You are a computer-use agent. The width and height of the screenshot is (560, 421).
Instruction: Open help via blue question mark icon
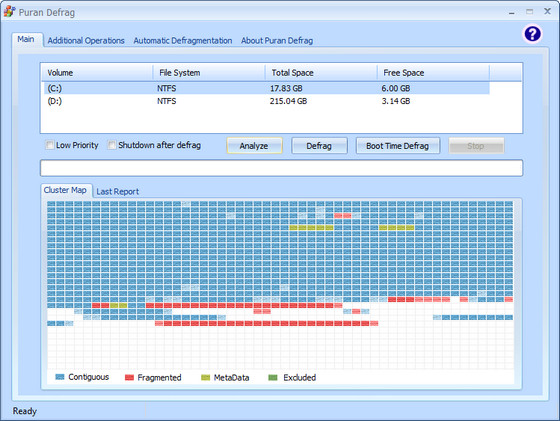point(532,34)
